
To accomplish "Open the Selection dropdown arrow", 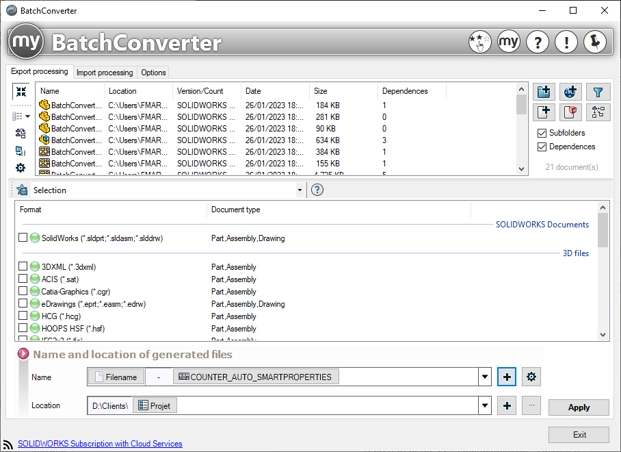I will pos(300,190).
